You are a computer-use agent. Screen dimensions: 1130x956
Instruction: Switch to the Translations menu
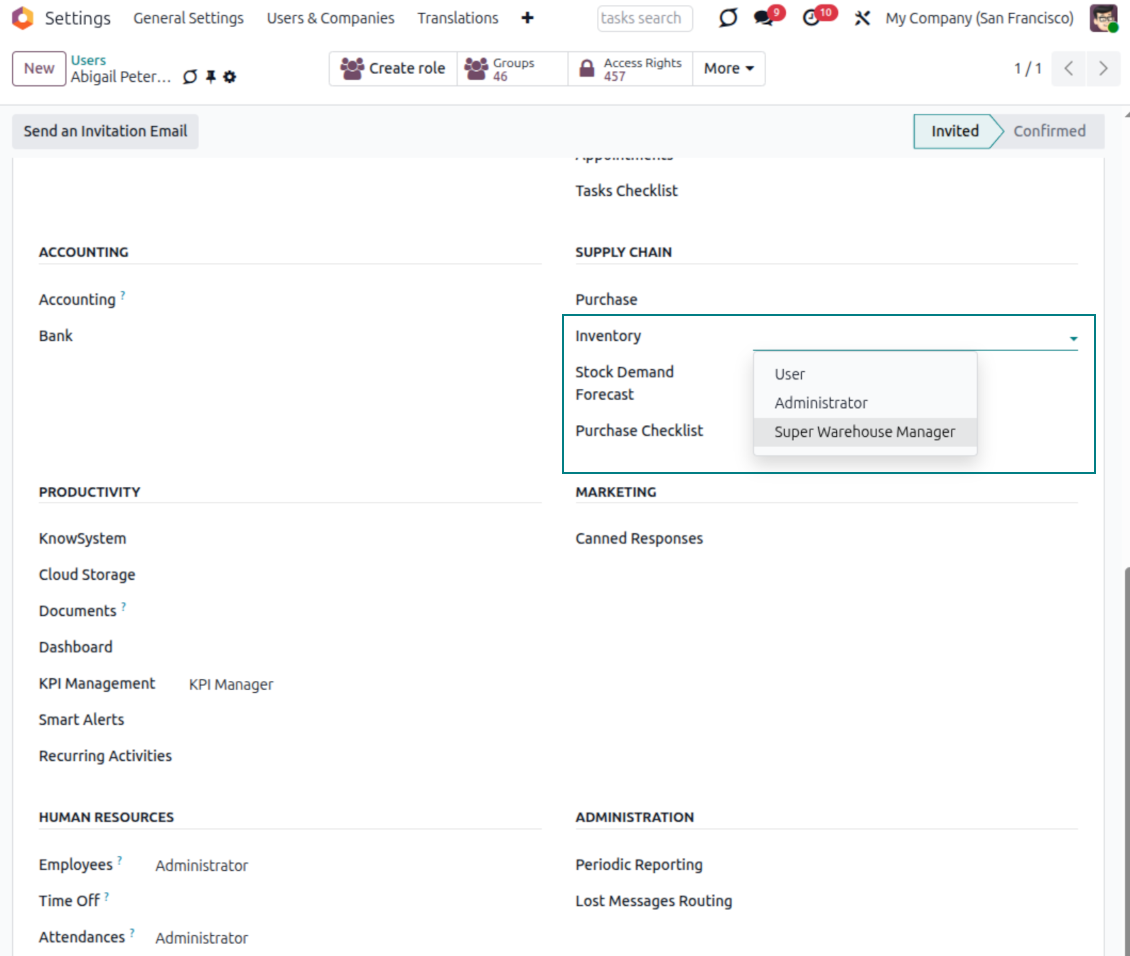[458, 18]
